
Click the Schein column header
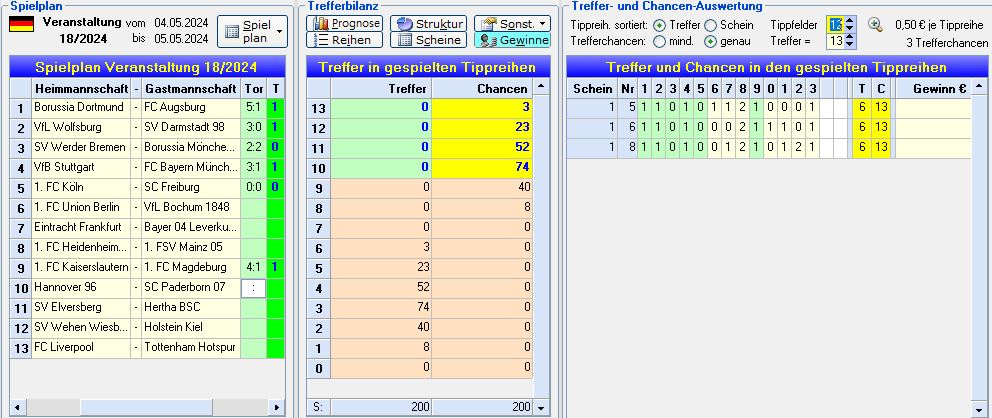pos(592,89)
